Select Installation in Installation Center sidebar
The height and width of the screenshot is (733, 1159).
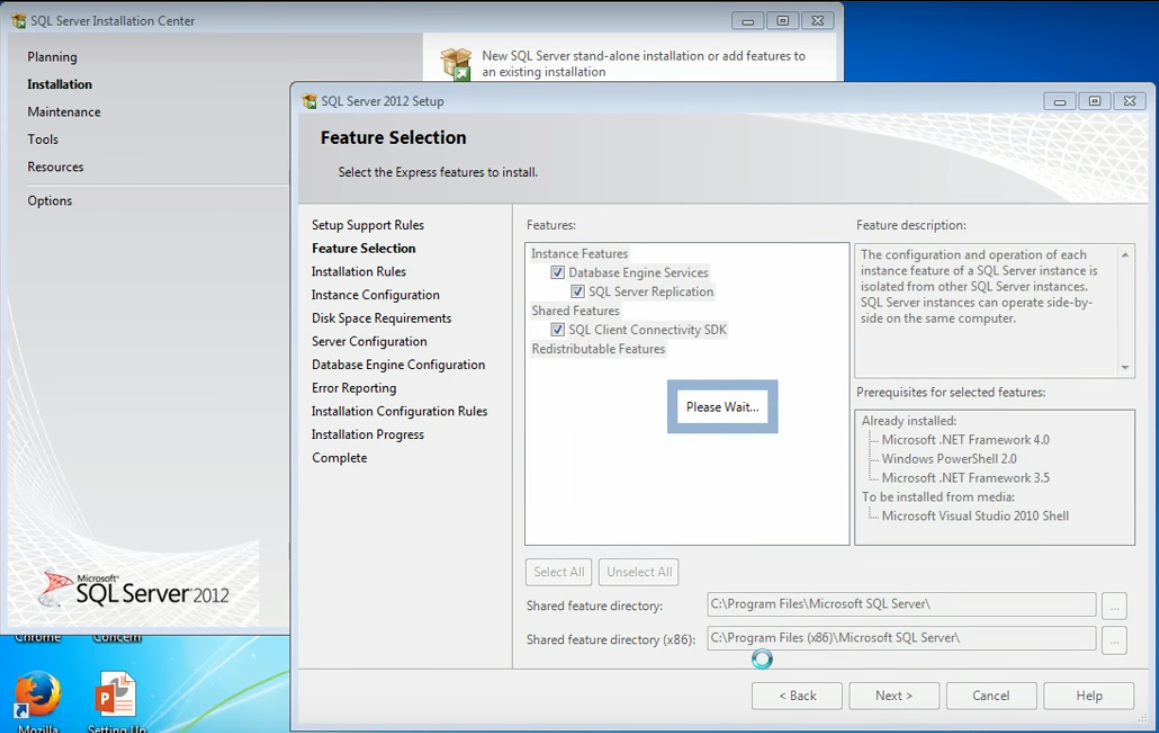click(x=60, y=84)
